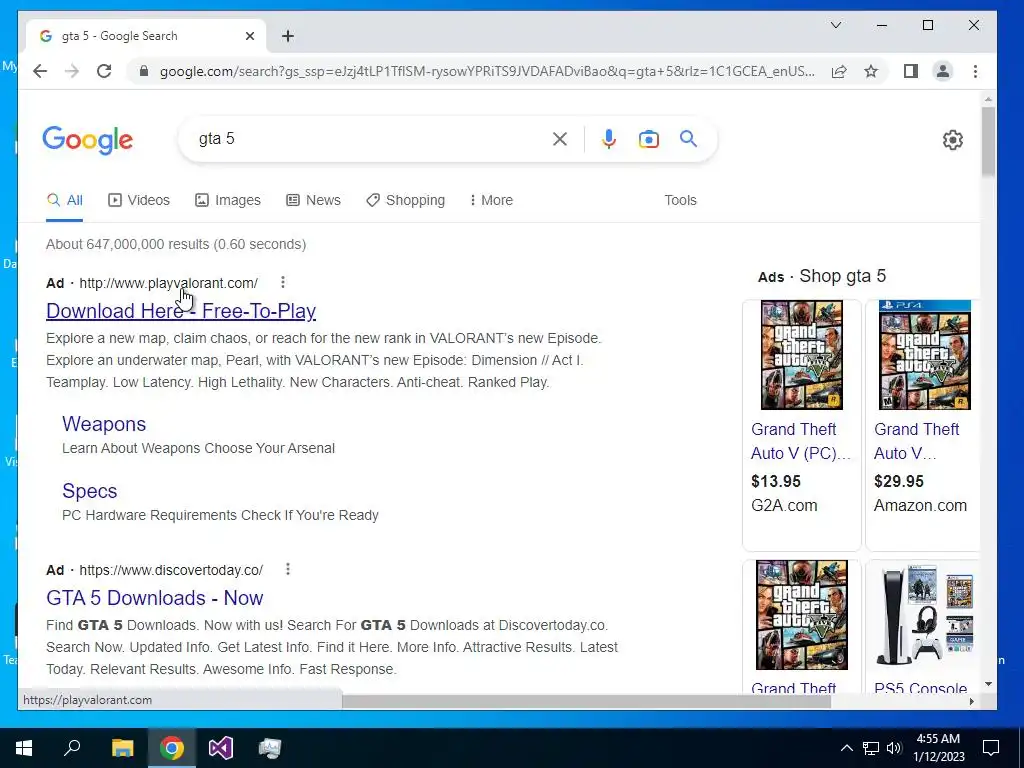This screenshot has width=1024, height=768.
Task: Open Google quick settings gear
Action: pyautogui.click(x=953, y=140)
